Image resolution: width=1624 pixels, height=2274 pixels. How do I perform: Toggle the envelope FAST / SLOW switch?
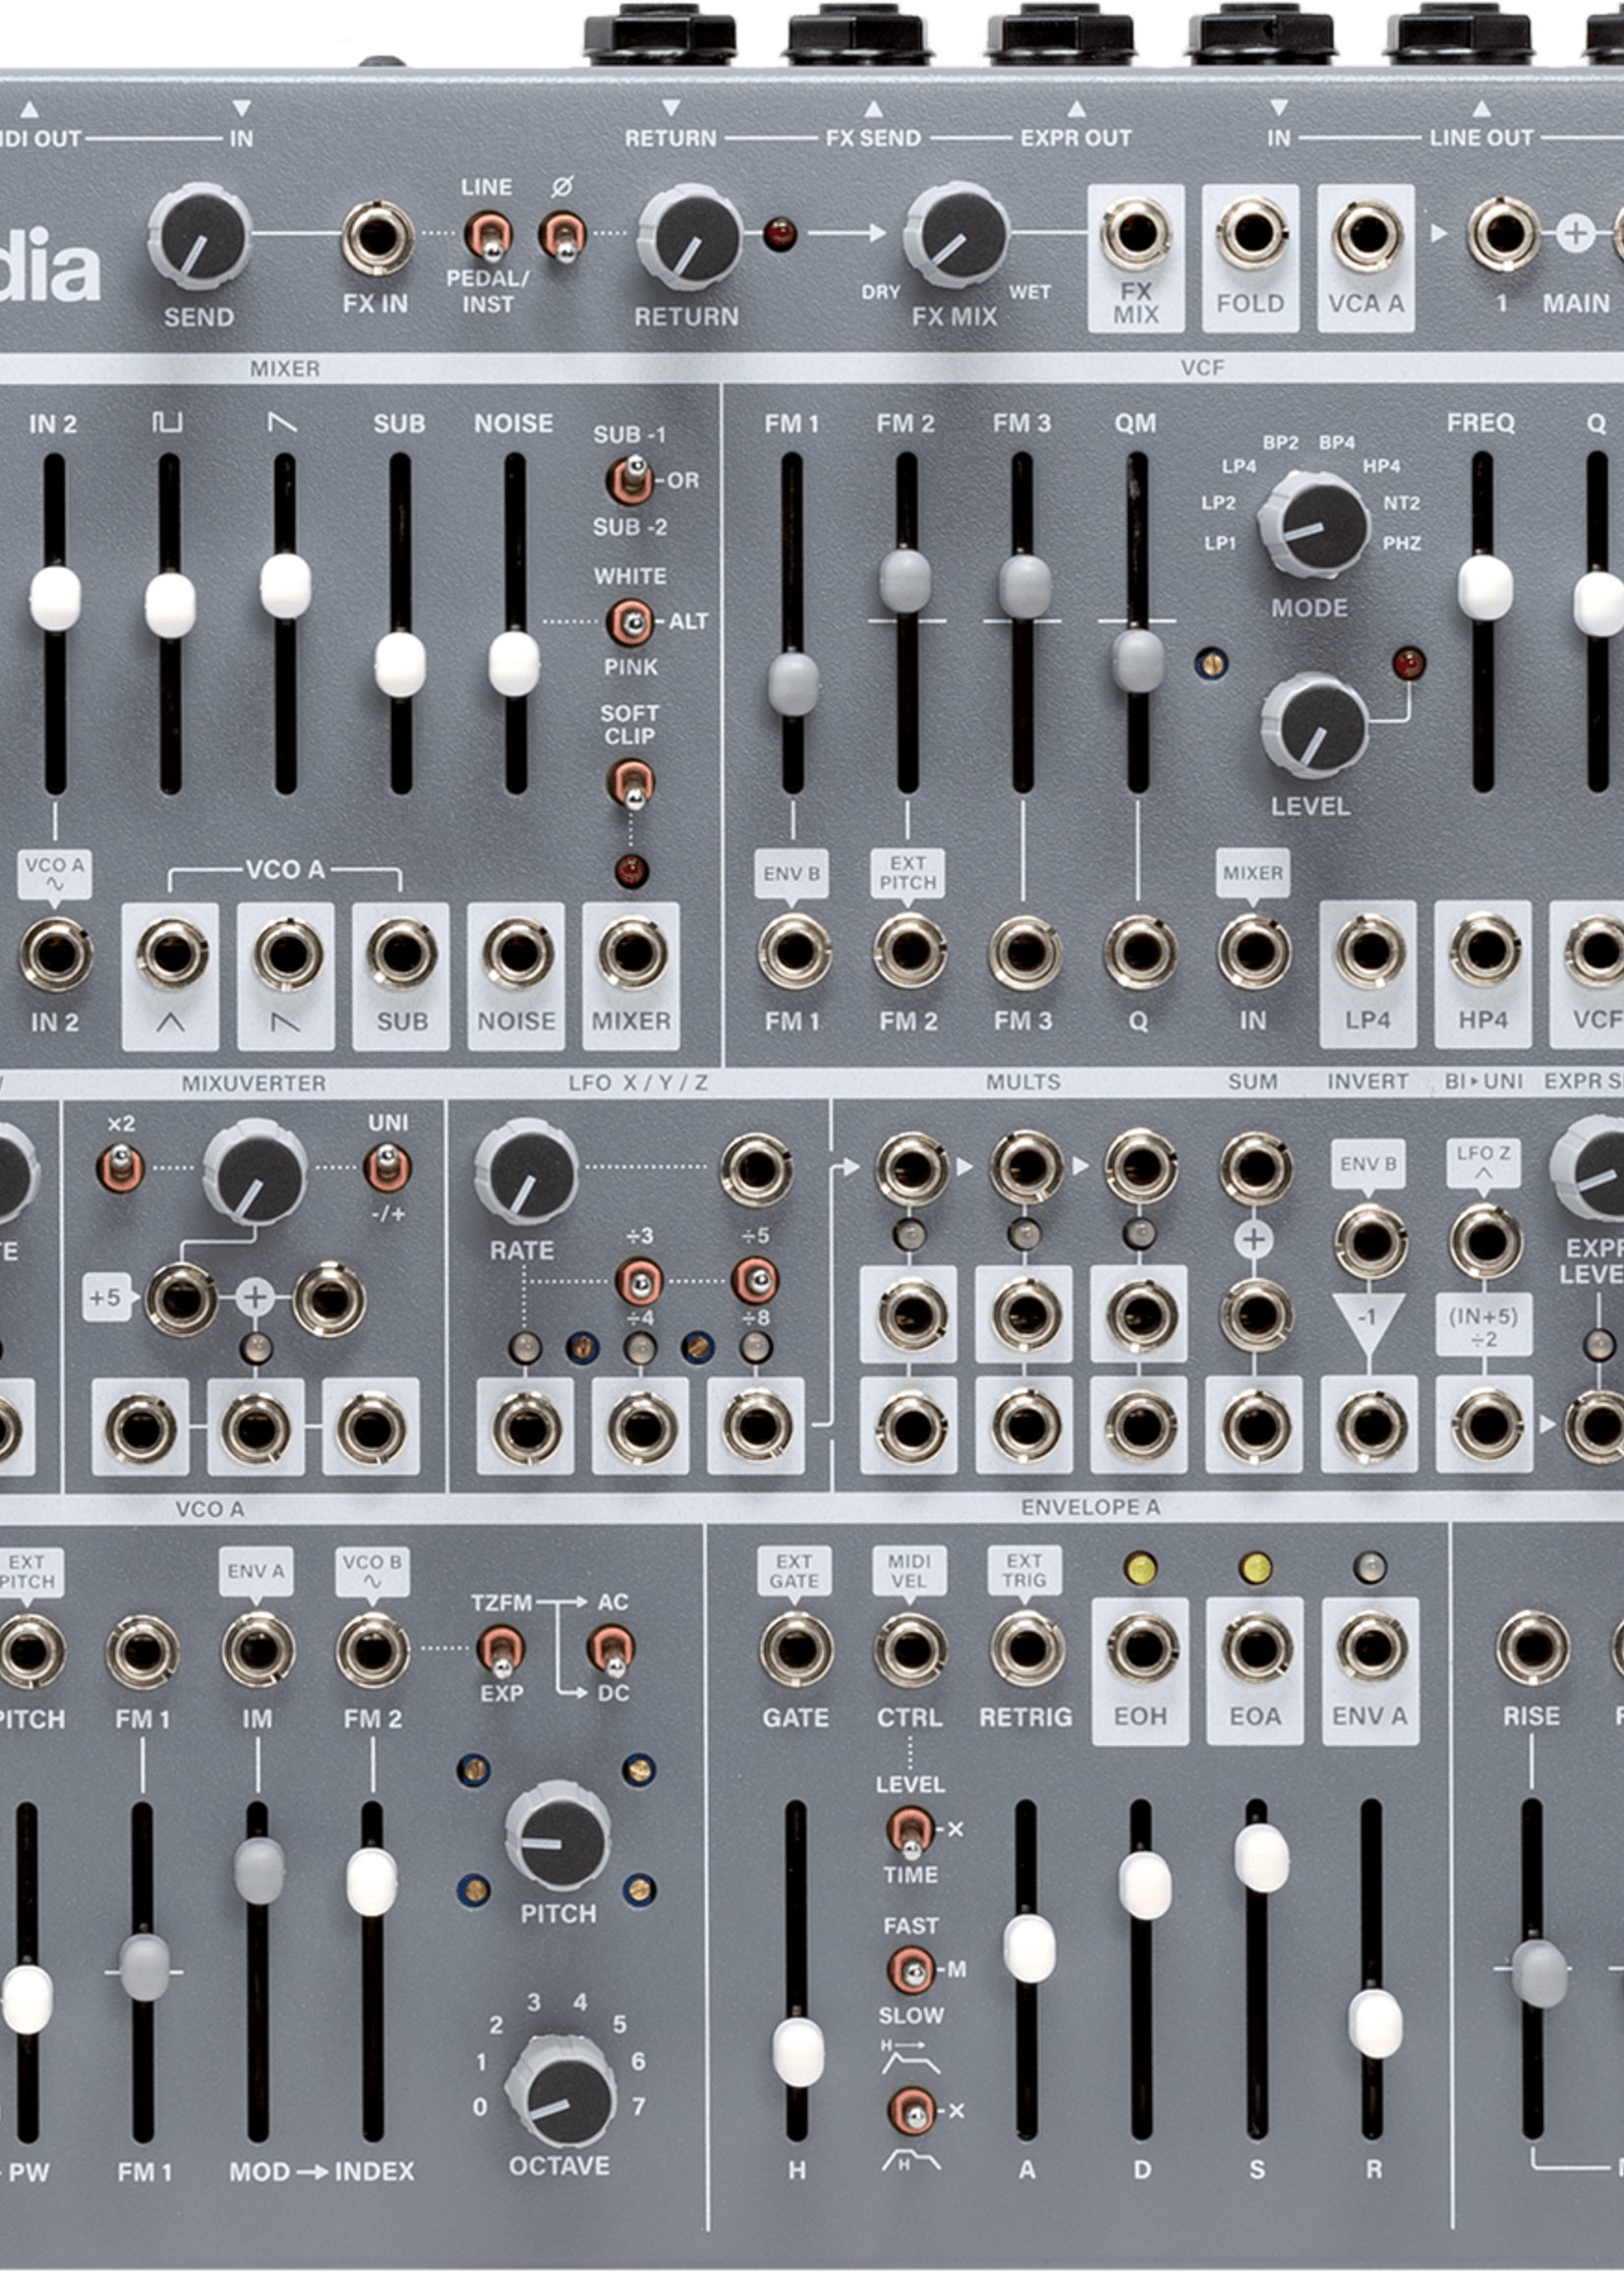911,1970
